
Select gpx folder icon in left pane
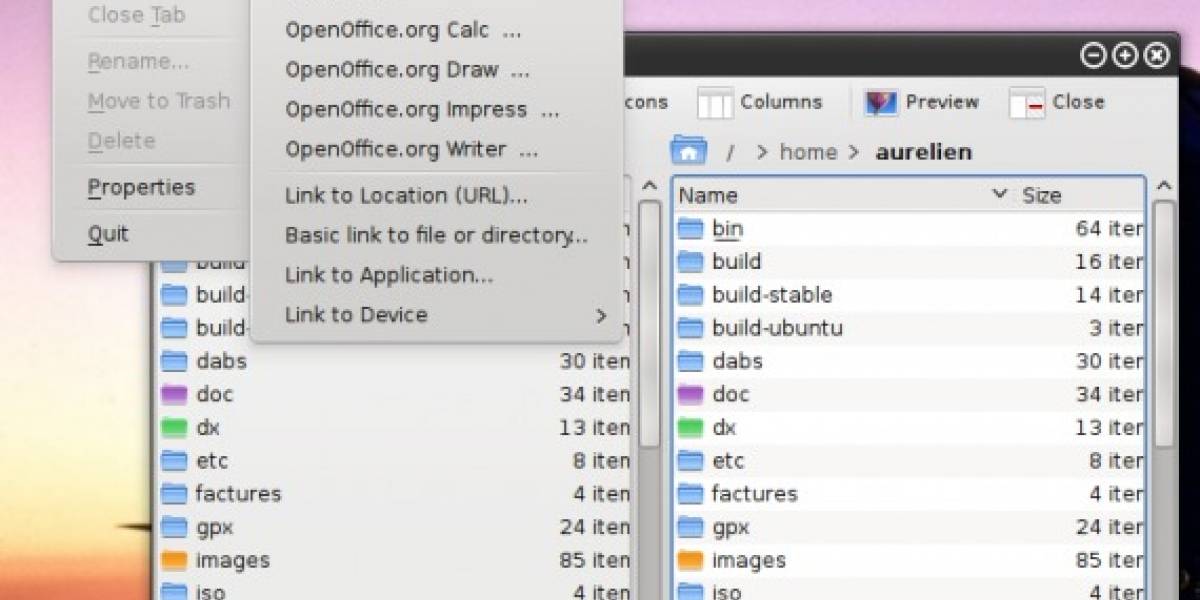pos(174,527)
